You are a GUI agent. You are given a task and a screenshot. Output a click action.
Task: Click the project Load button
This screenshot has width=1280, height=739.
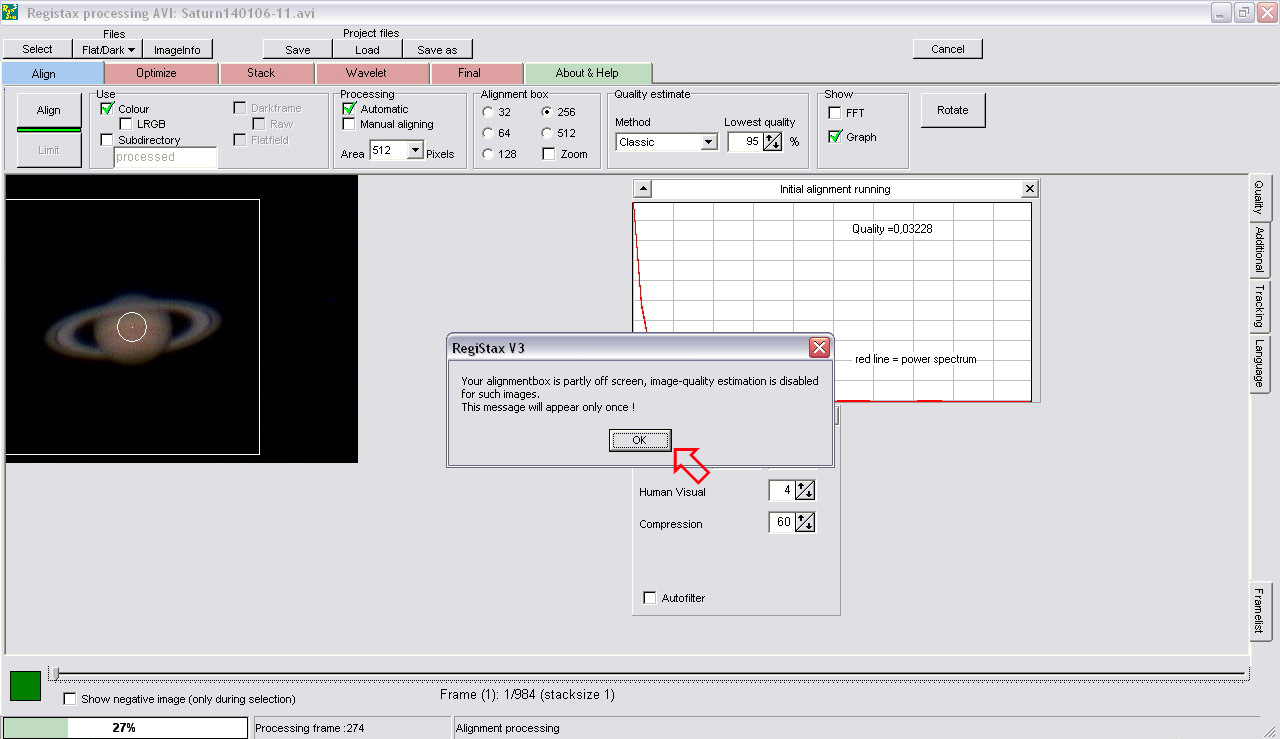[x=367, y=49]
